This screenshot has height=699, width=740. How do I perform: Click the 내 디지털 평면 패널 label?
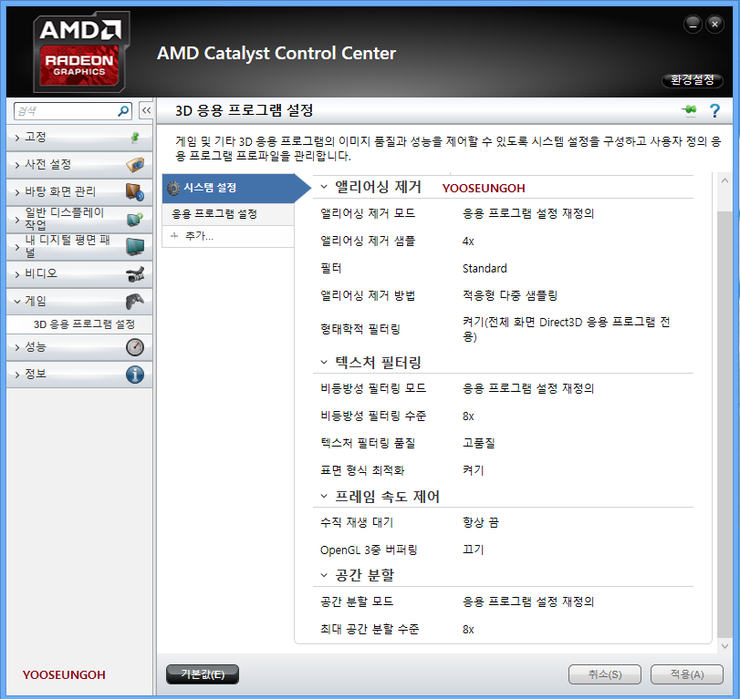pos(67,246)
